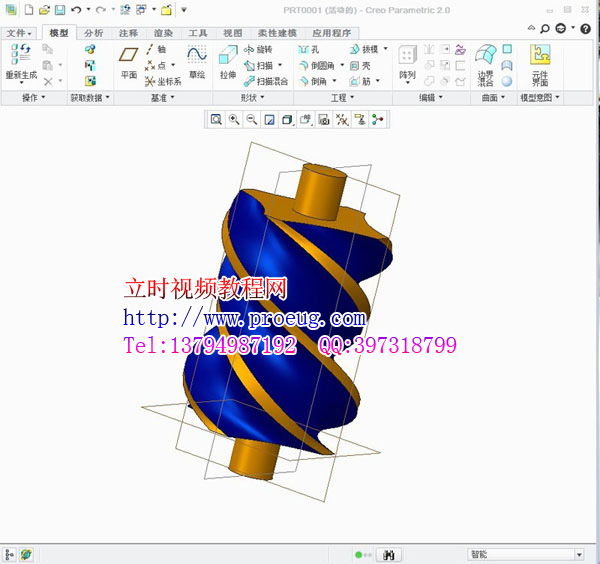Expand the 筋 rib dropdown arrow
This screenshot has width=600, height=564.
[x=378, y=81]
